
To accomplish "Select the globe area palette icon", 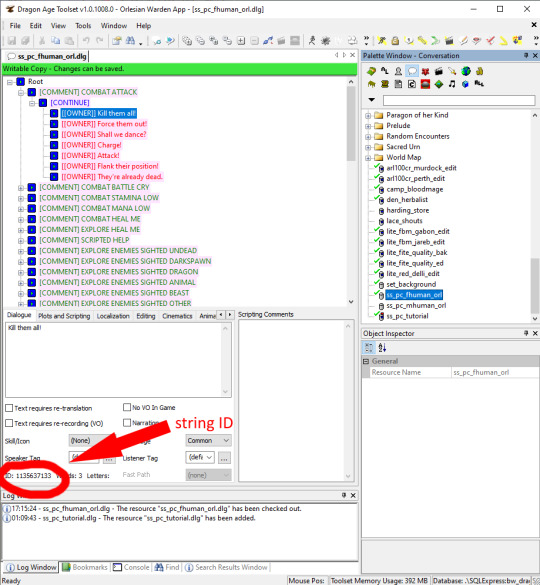I will (466, 71).
